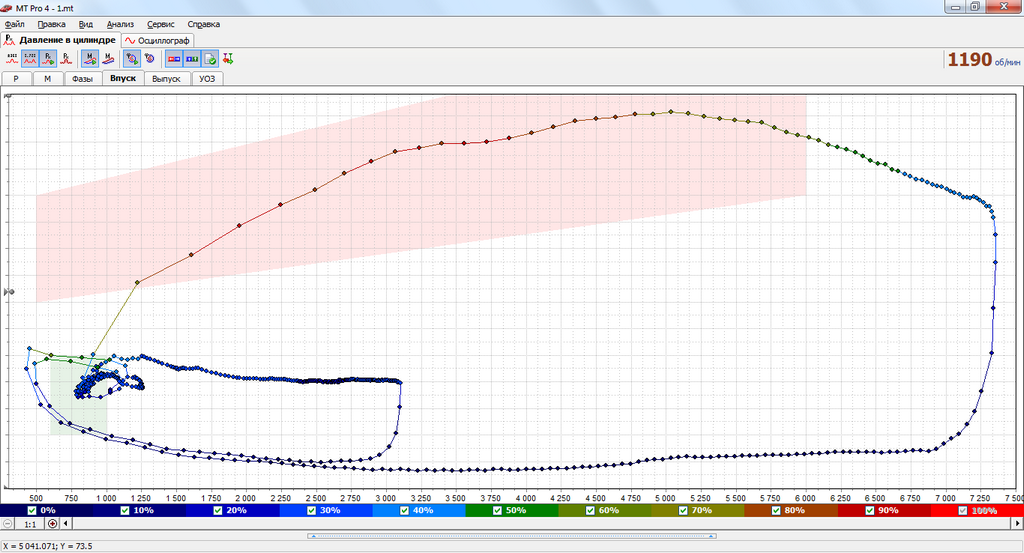Reset zoom with the 1:1 button
Screen dimensions: 1024x553
(30, 524)
